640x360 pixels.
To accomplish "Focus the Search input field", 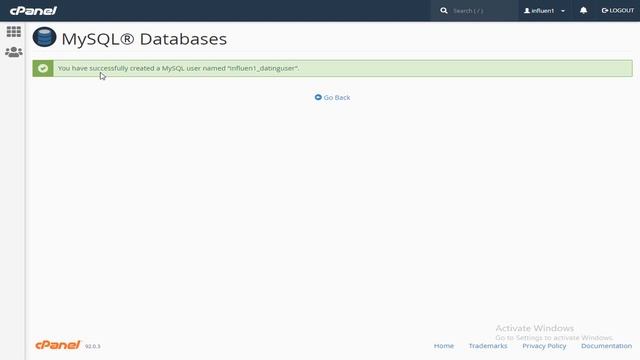I will [483, 11].
